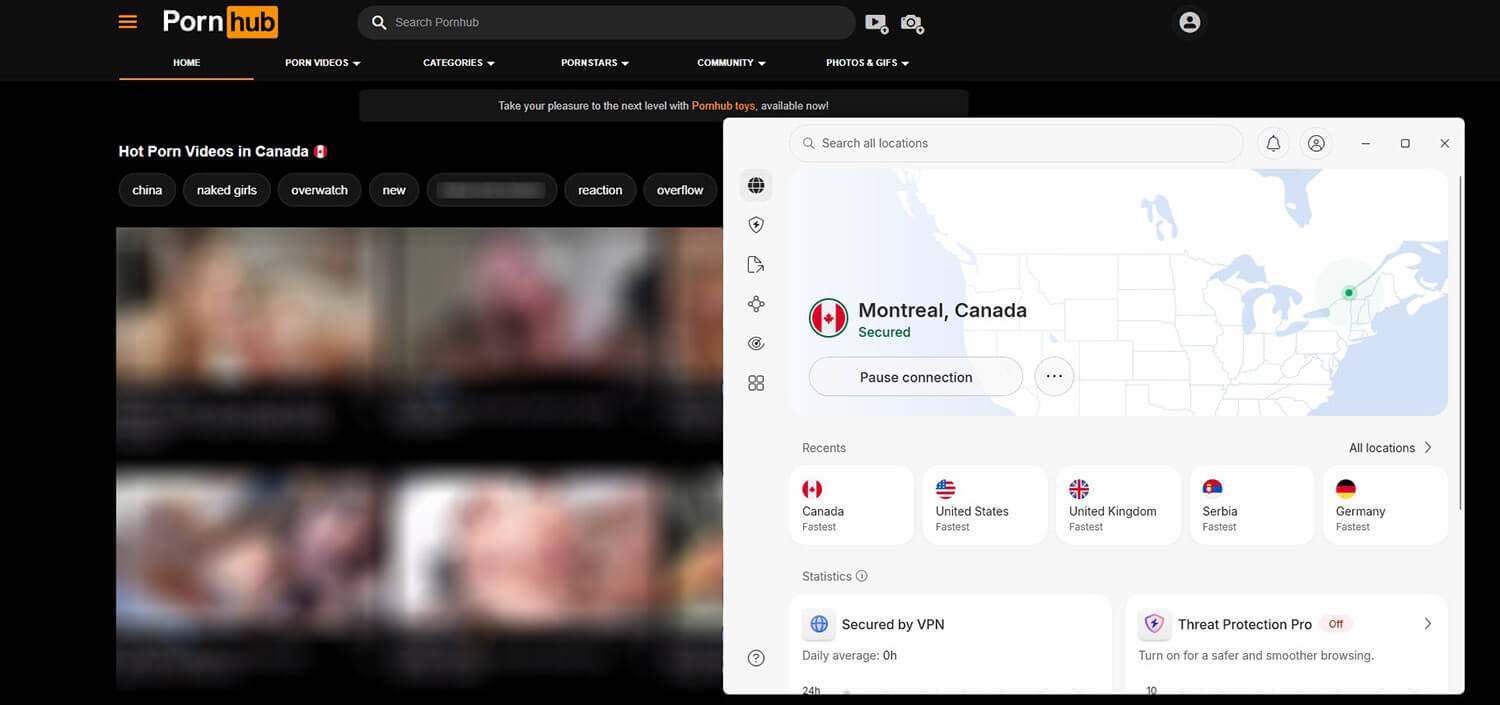Open Dark Web Monitor target icon in sidebar
Image resolution: width=1500 pixels, height=705 pixels.
[x=756, y=344]
